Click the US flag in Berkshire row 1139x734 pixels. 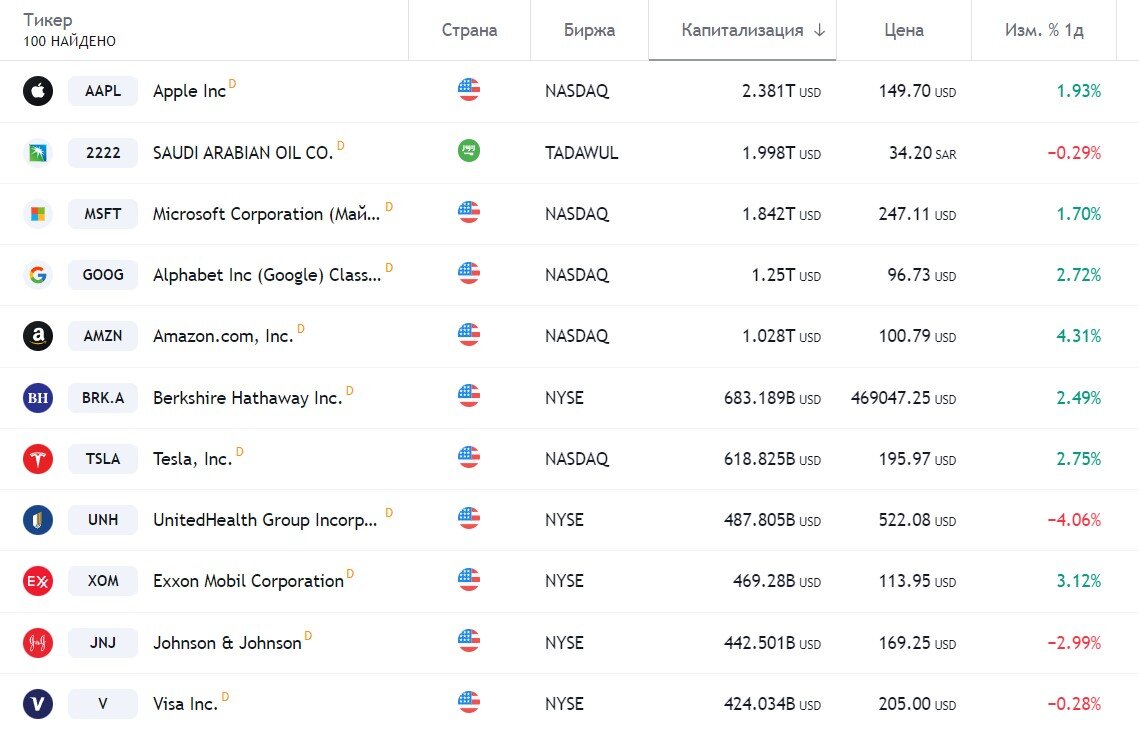[x=469, y=395]
